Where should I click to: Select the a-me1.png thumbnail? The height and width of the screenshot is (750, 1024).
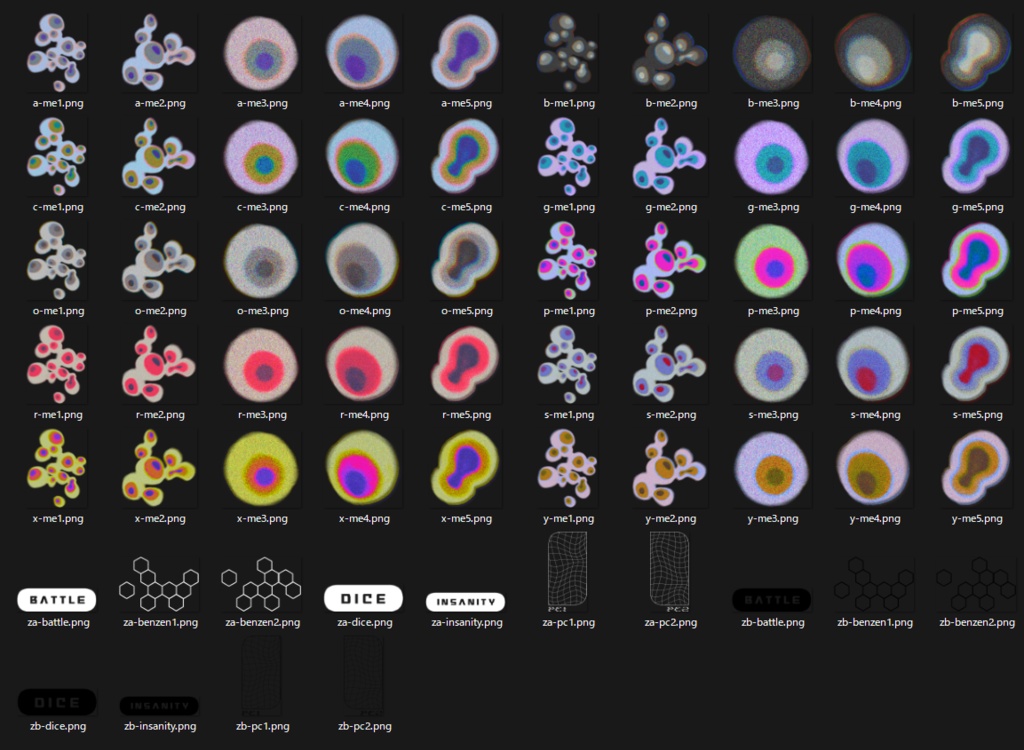[57, 53]
